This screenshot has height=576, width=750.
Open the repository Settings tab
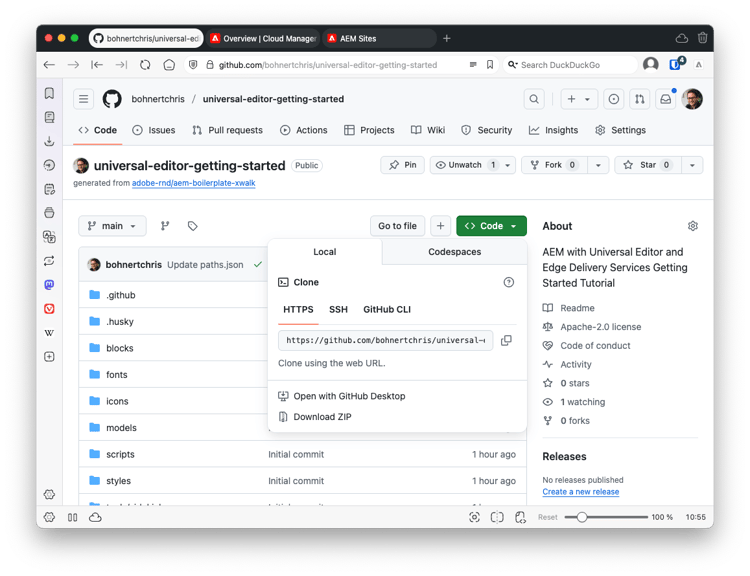620,130
